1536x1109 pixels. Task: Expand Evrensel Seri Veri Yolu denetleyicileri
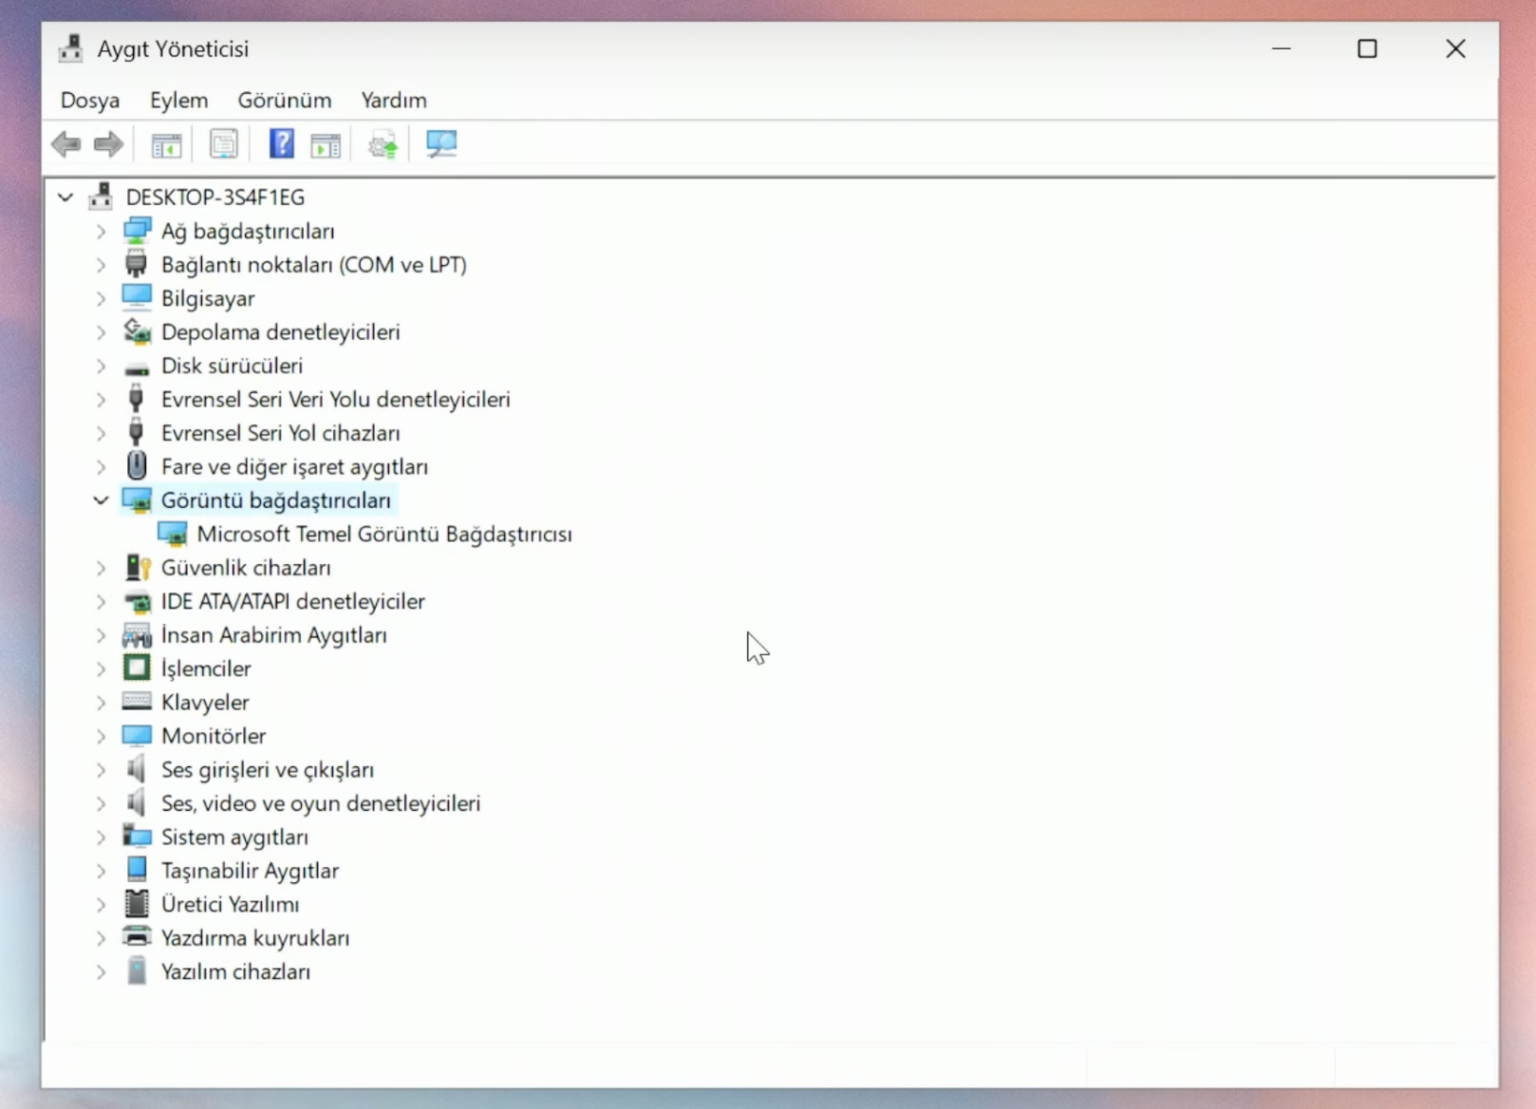(101, 399)
